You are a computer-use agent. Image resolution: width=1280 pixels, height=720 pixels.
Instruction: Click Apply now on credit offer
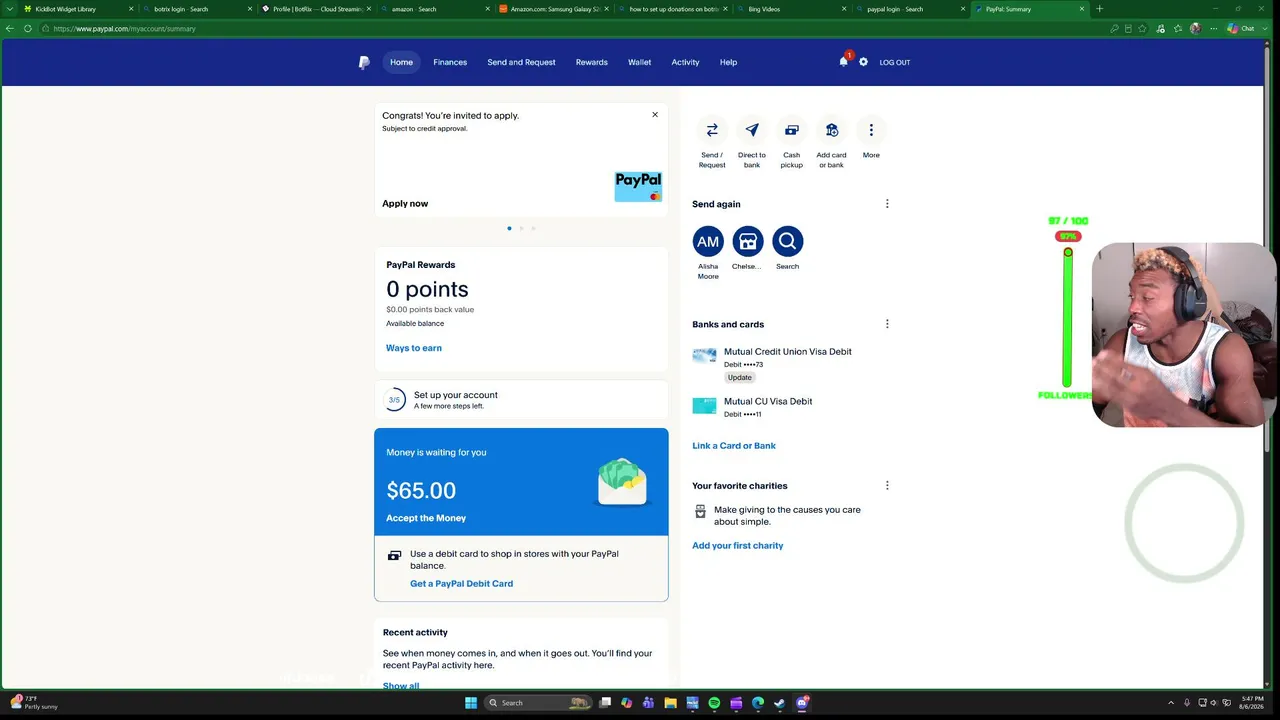[405, 204]
